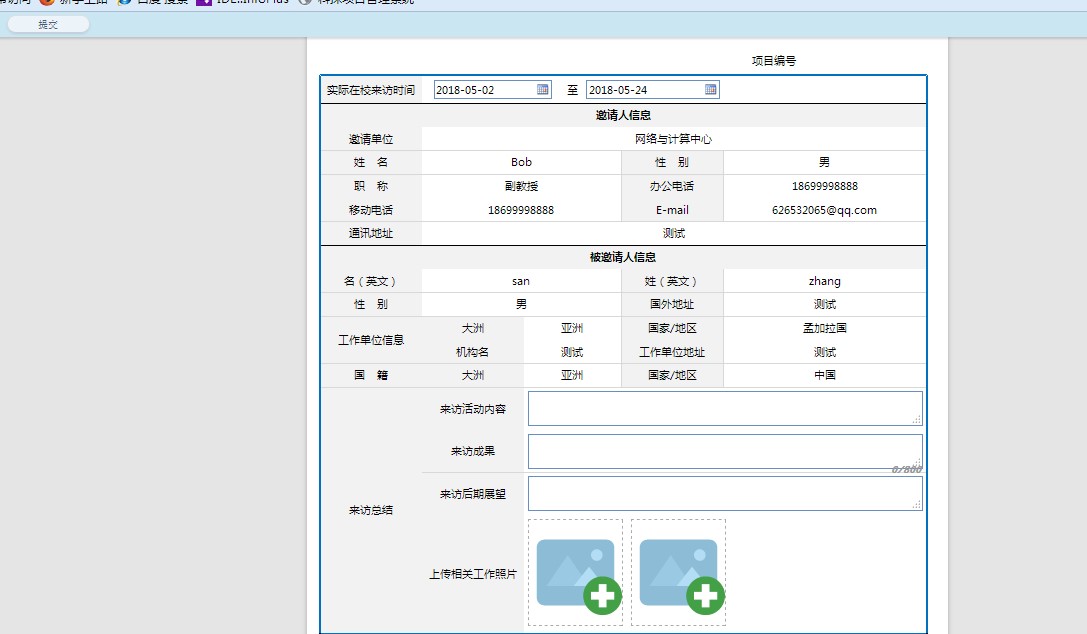Grab resize handle of 来访活动内容 text box
Viewport: 1087px width, 634px height.
click(917, 420)
